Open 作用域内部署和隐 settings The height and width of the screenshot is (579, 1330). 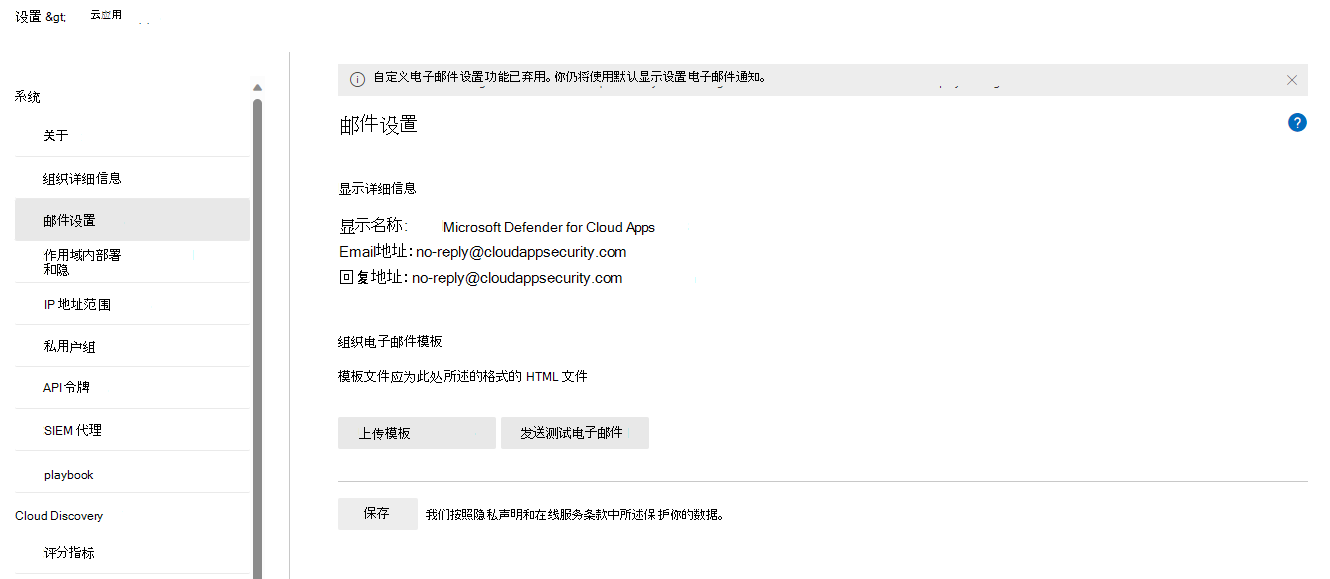click(x=132, y=262)
